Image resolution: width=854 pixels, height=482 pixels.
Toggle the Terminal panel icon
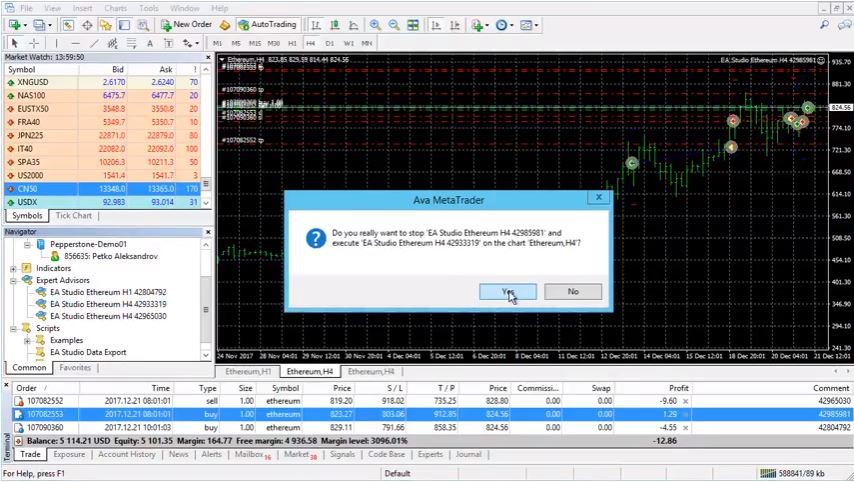pos(124,25)
